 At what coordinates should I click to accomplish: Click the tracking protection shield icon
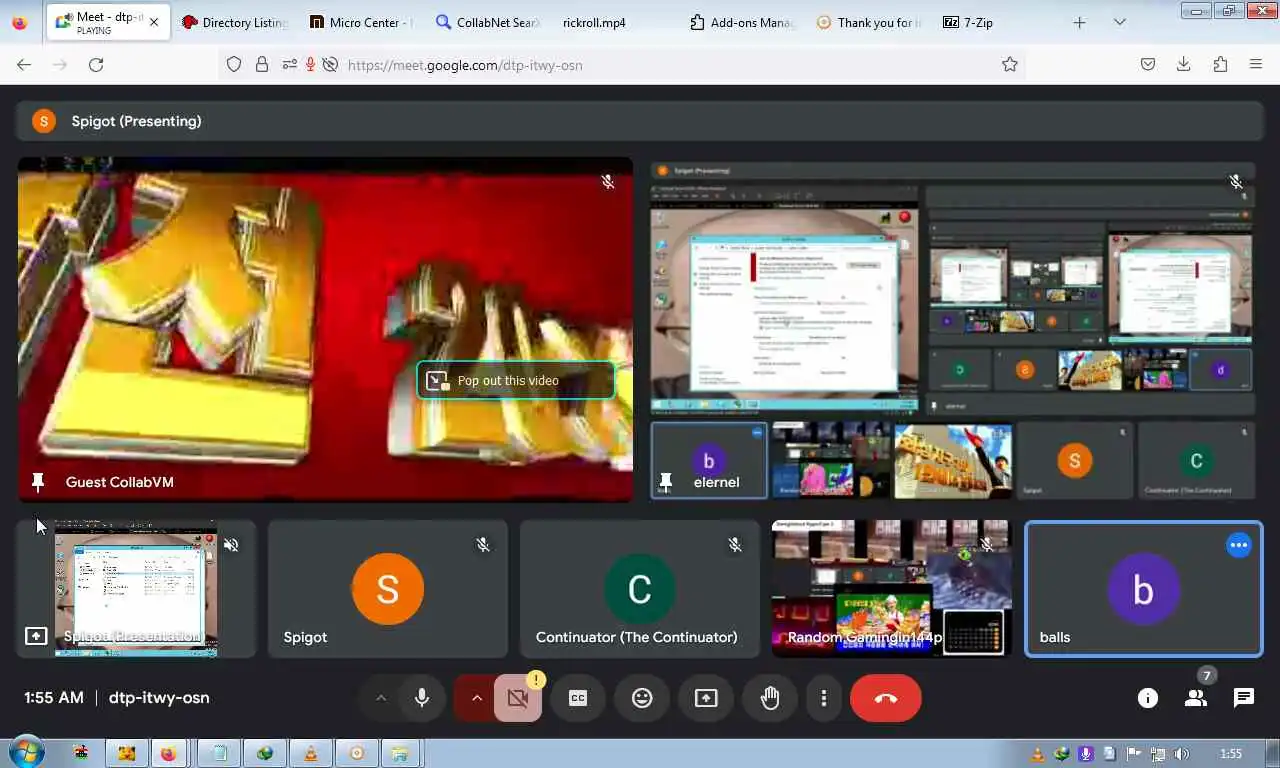(x=234, y=64)
